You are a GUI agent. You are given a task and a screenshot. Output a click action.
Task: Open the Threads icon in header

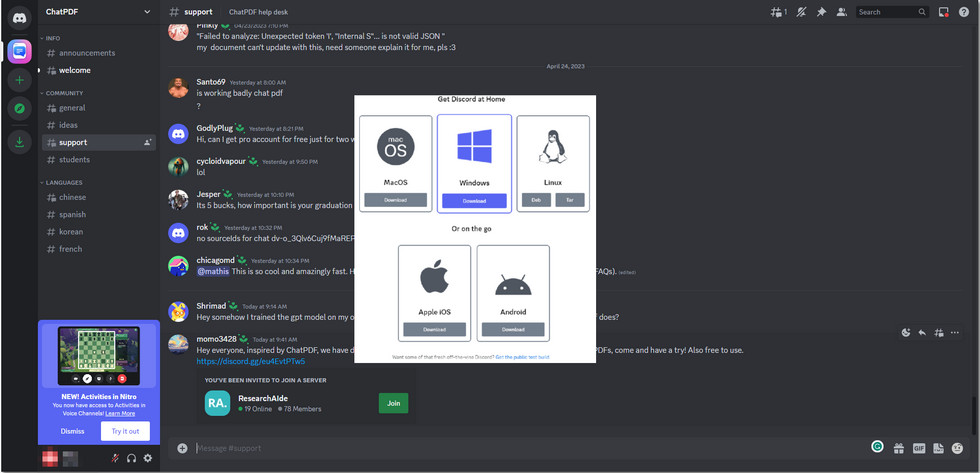tap(778, 12)
